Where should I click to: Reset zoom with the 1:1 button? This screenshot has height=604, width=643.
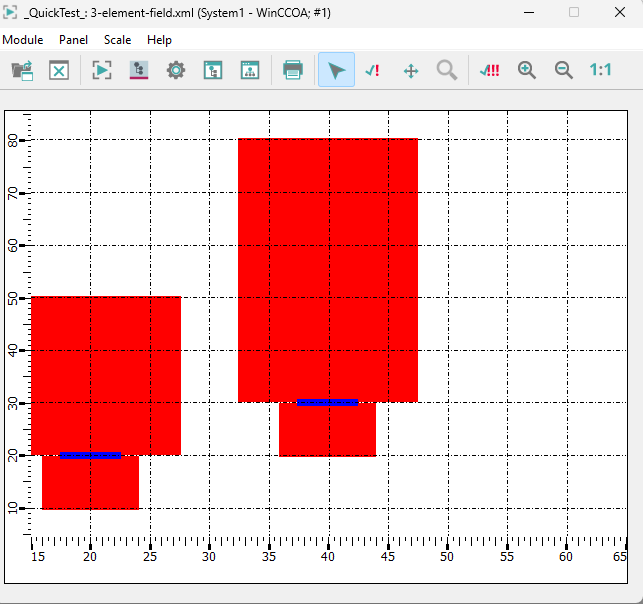tap(601, 70)
